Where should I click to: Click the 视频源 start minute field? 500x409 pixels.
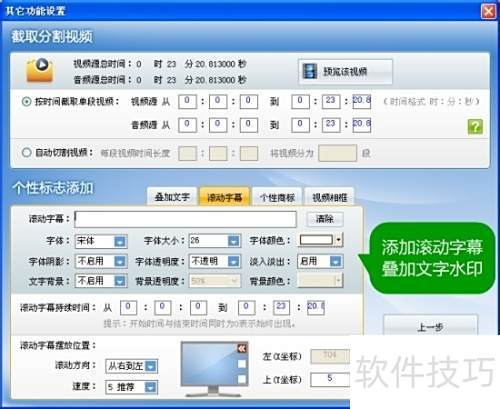pos(218,102)
